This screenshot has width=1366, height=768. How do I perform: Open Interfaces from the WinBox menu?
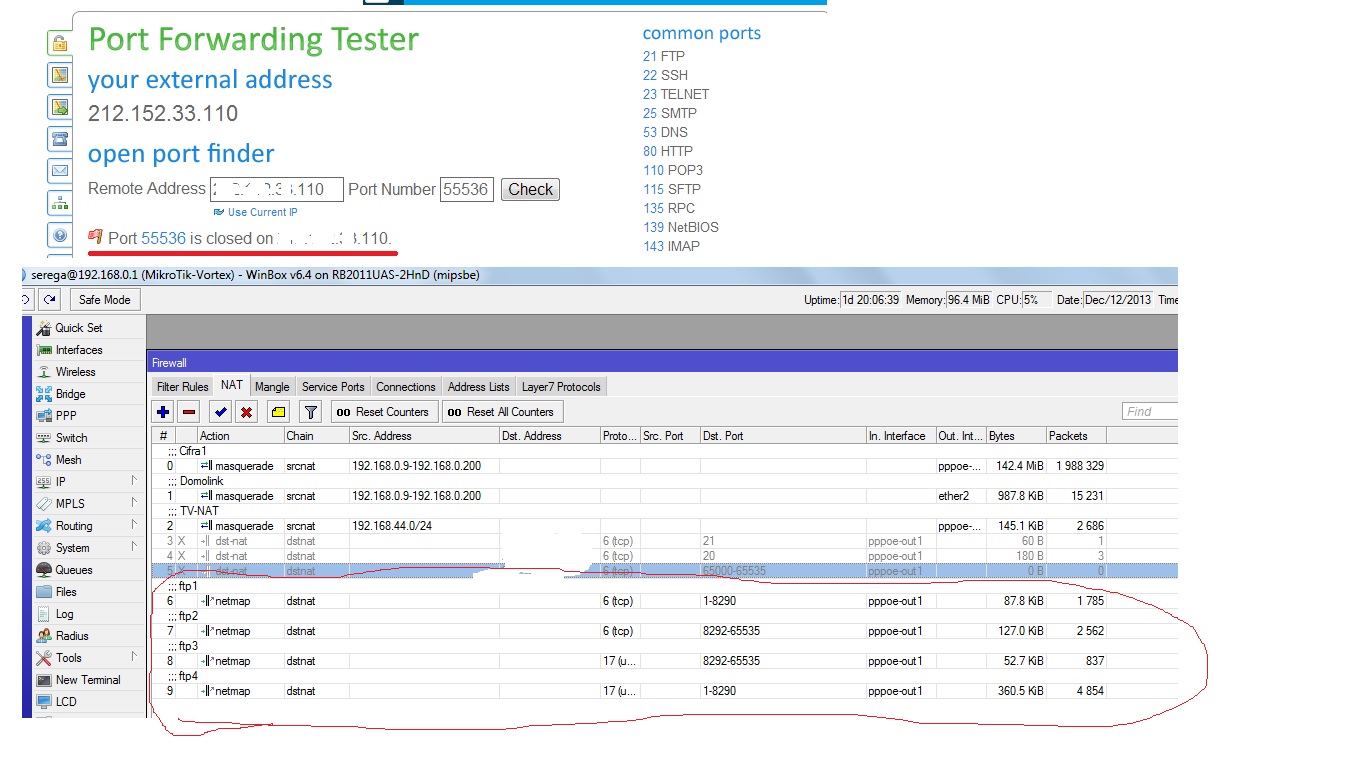[x=79, y=350]
